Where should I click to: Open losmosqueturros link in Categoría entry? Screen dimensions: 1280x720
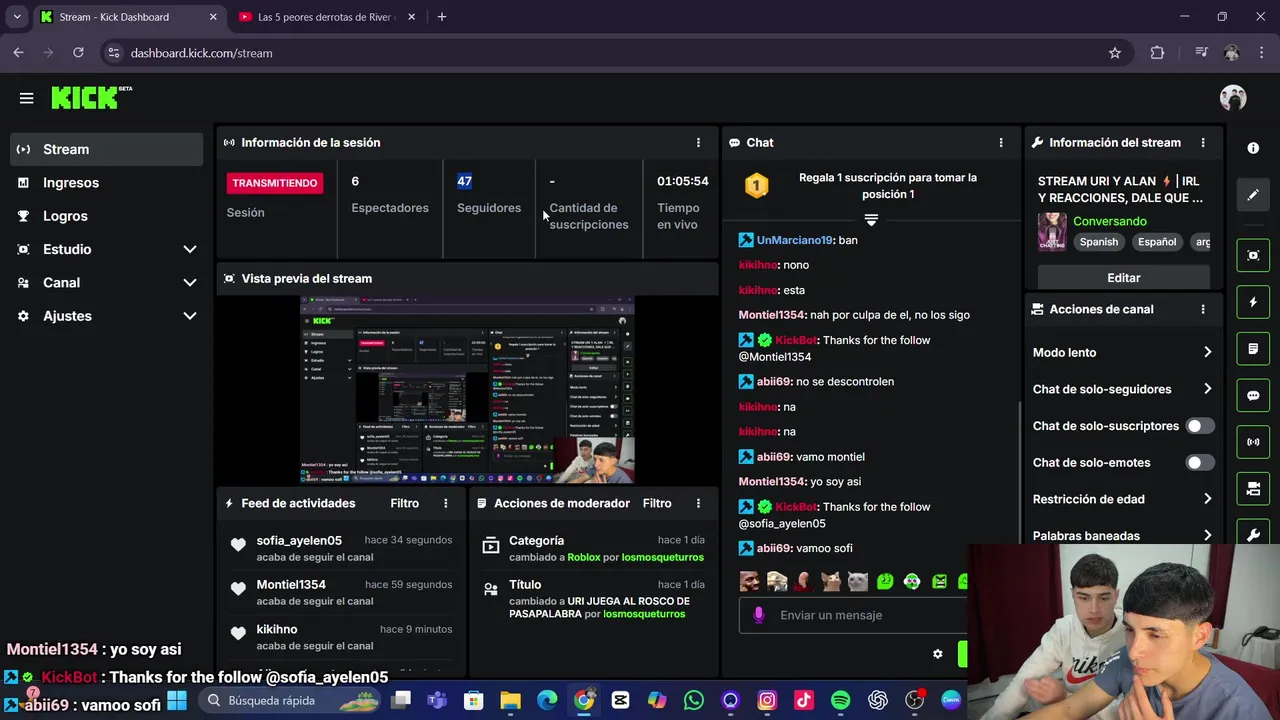(x=662, y=557)
